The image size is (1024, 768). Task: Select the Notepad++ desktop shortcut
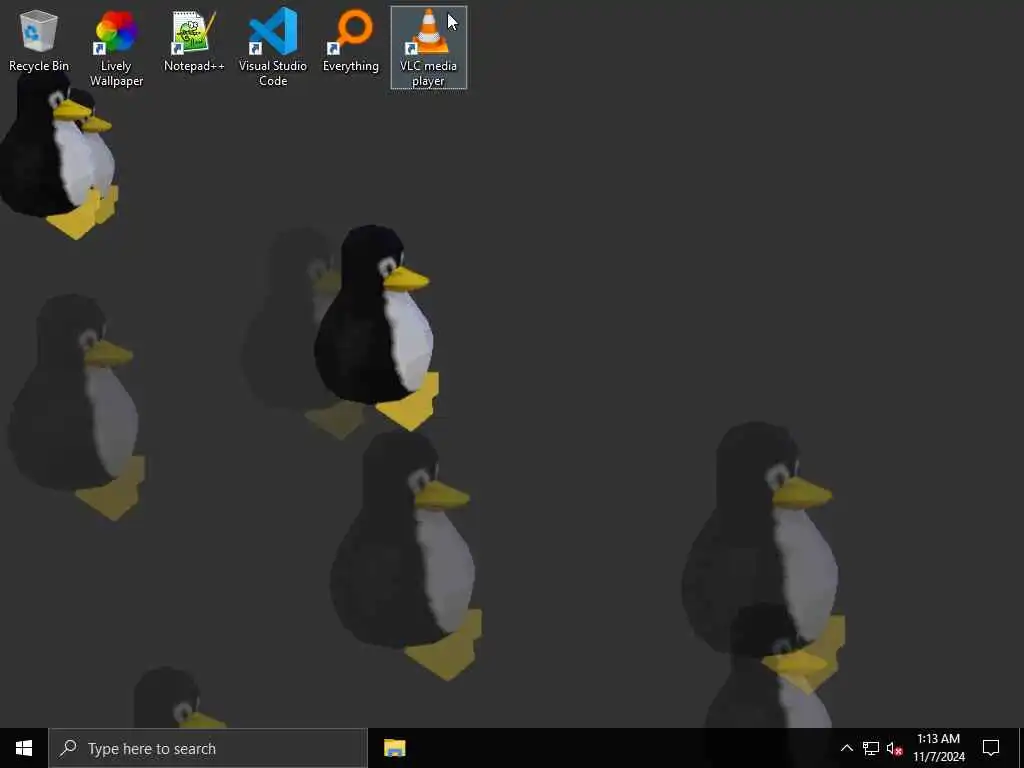click(194, 40)
